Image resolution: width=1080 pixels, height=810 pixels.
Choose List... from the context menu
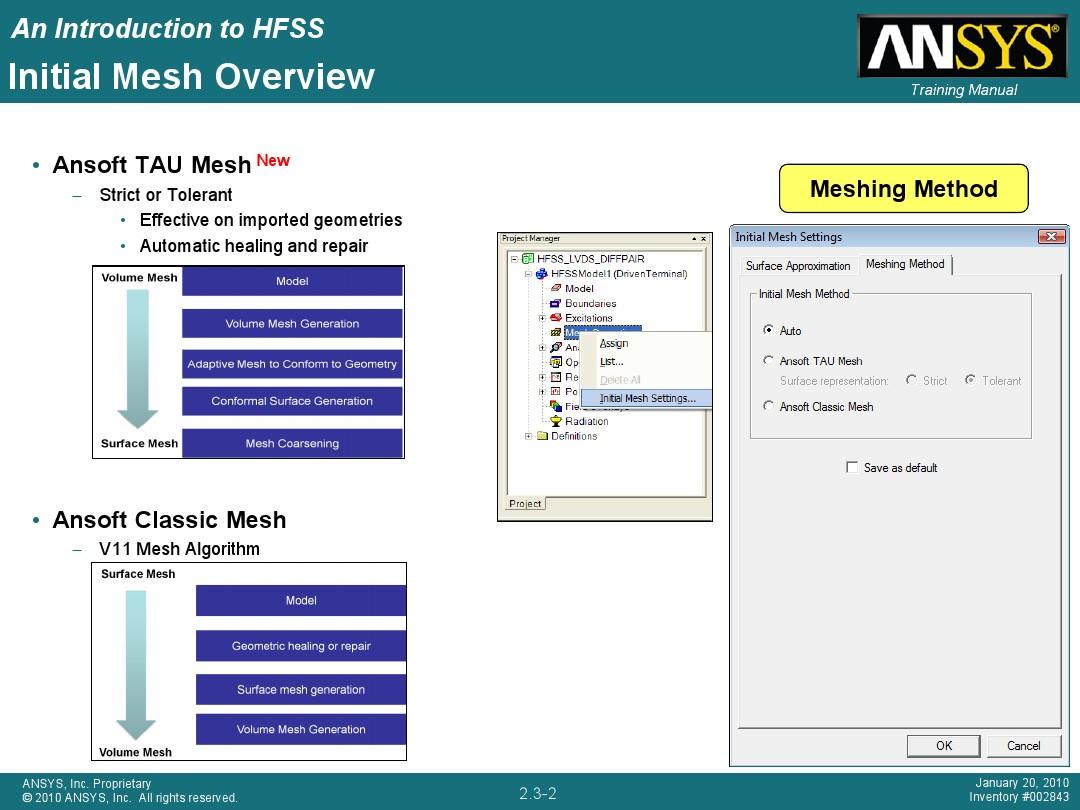[x=645, y=362]
